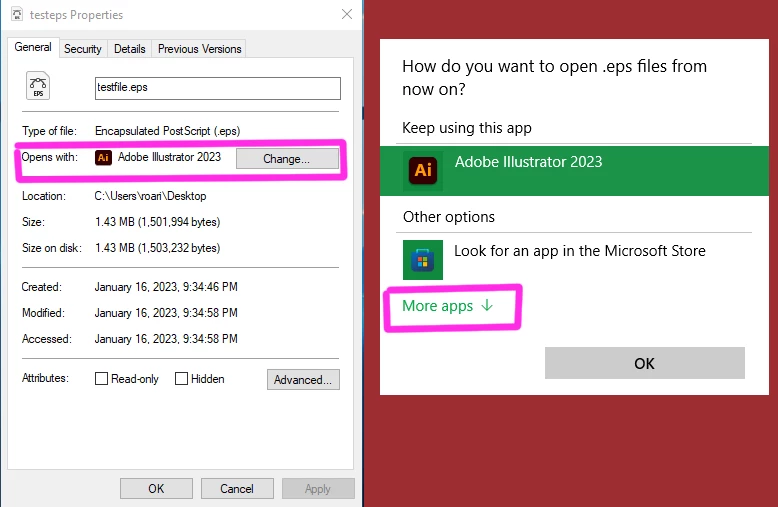Open the Security tab

coord(82,49)
